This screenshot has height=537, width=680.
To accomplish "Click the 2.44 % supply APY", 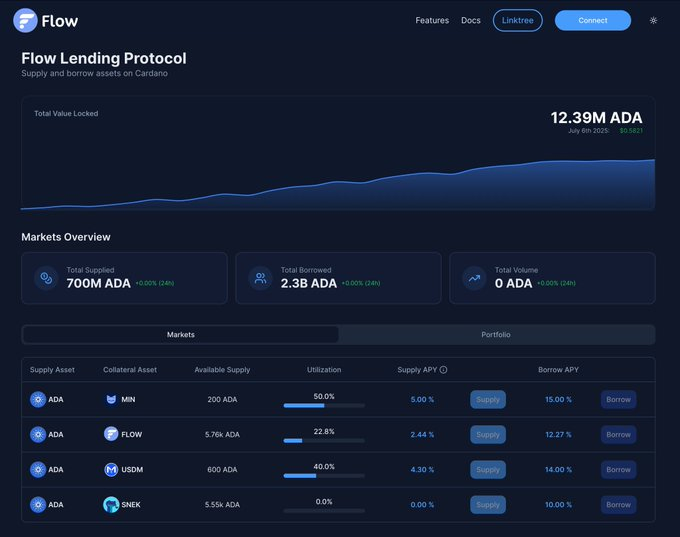I will (422, 434).
